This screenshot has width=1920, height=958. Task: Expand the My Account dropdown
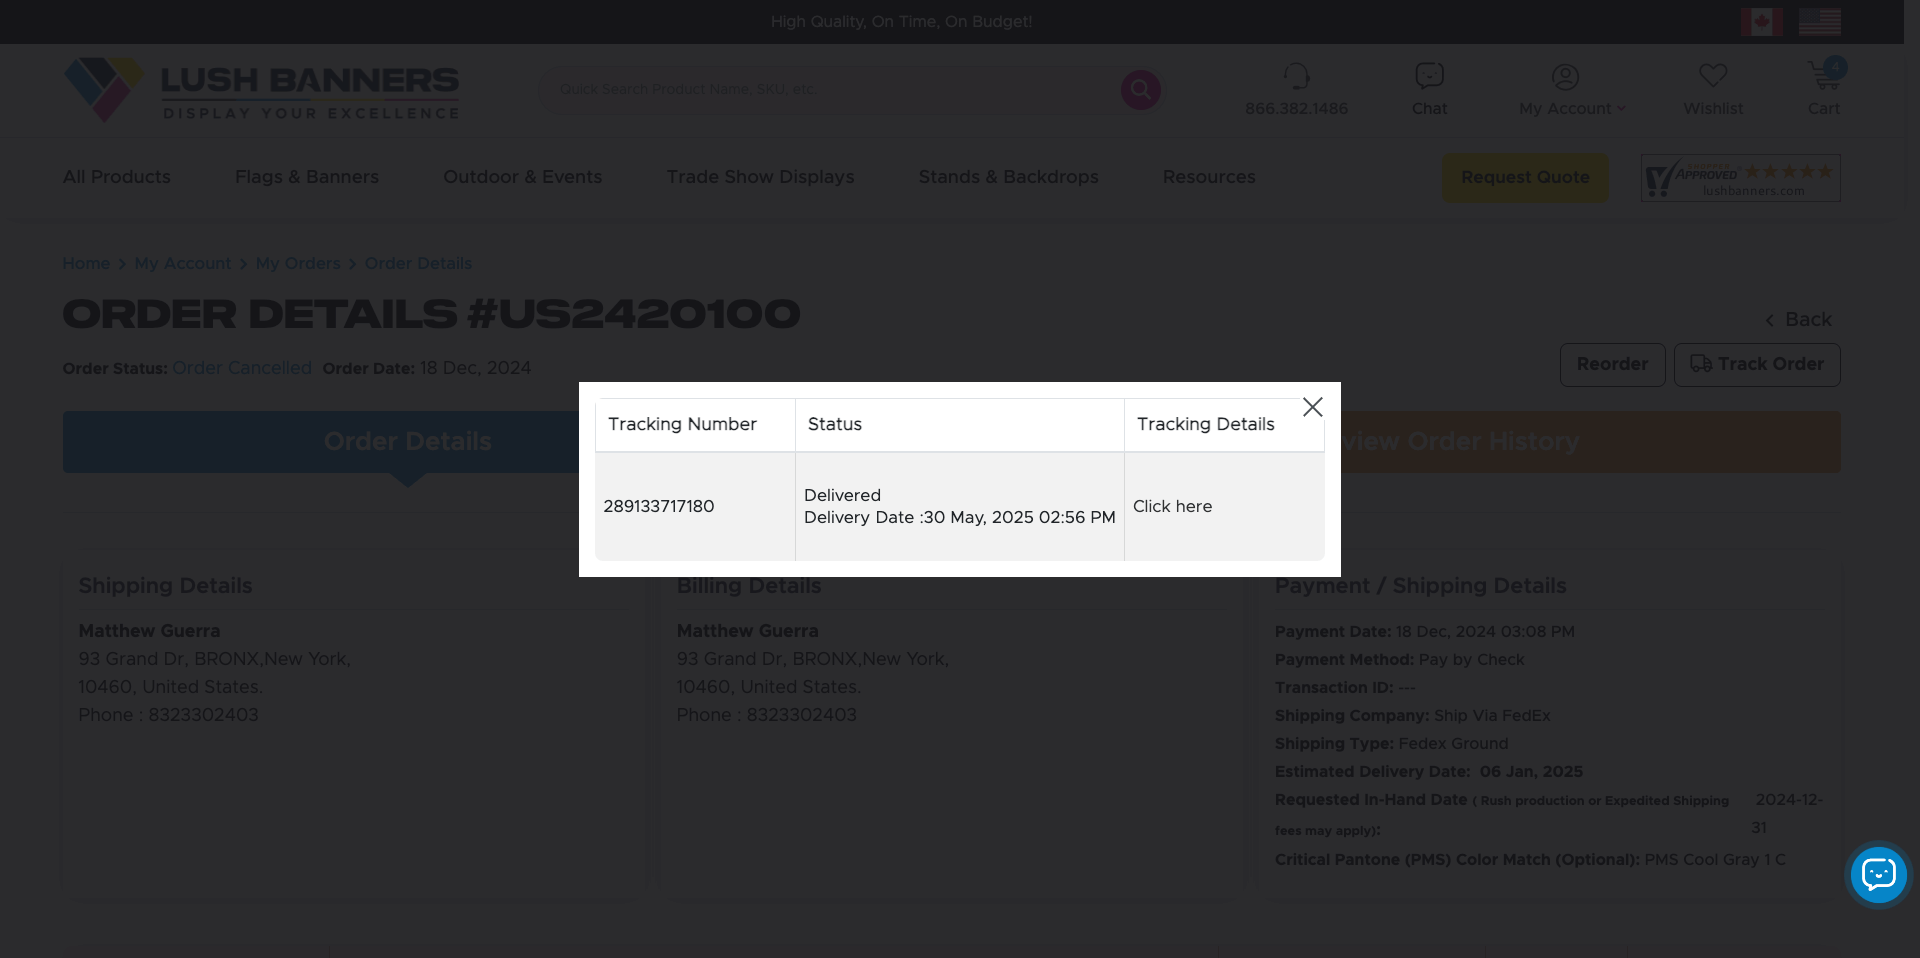[1571, 108]
